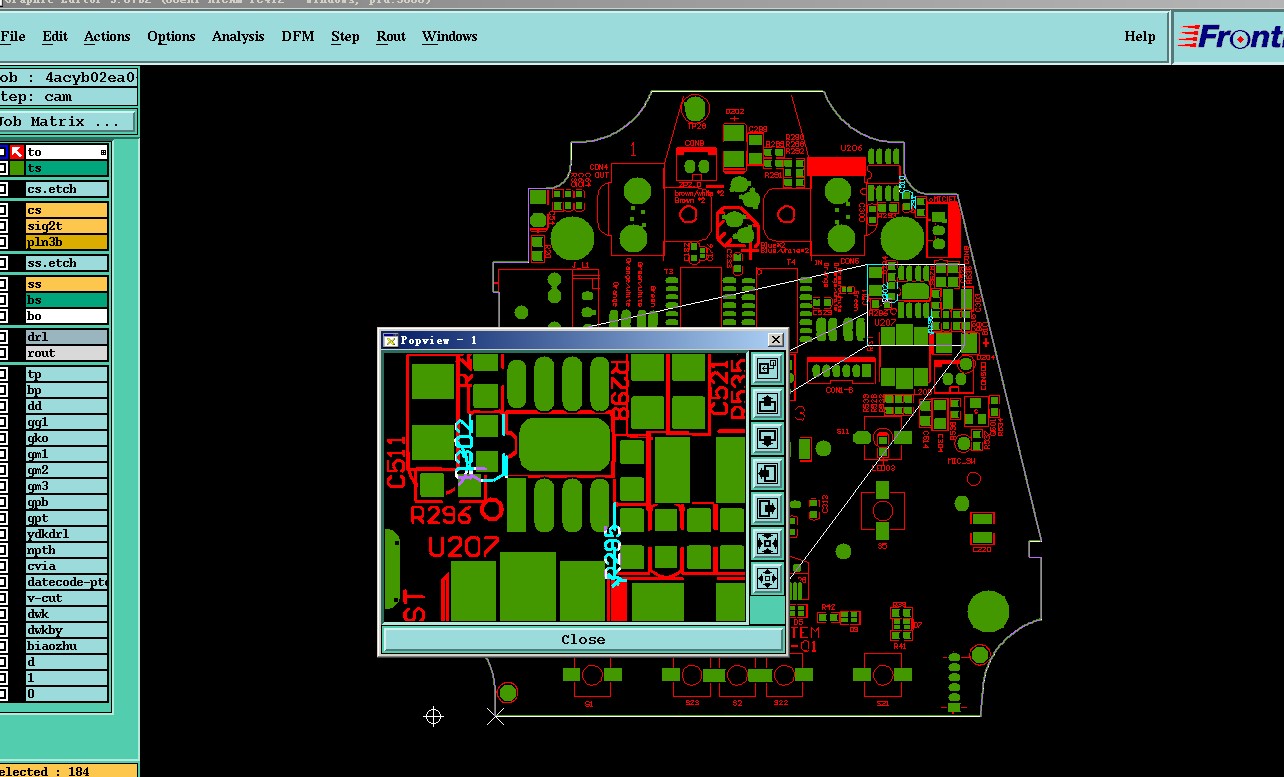The height and width of the screenshot is (777, 1284).
Task: Open the Edit menu
Action: pyautogui.click(x=55, y=36)
